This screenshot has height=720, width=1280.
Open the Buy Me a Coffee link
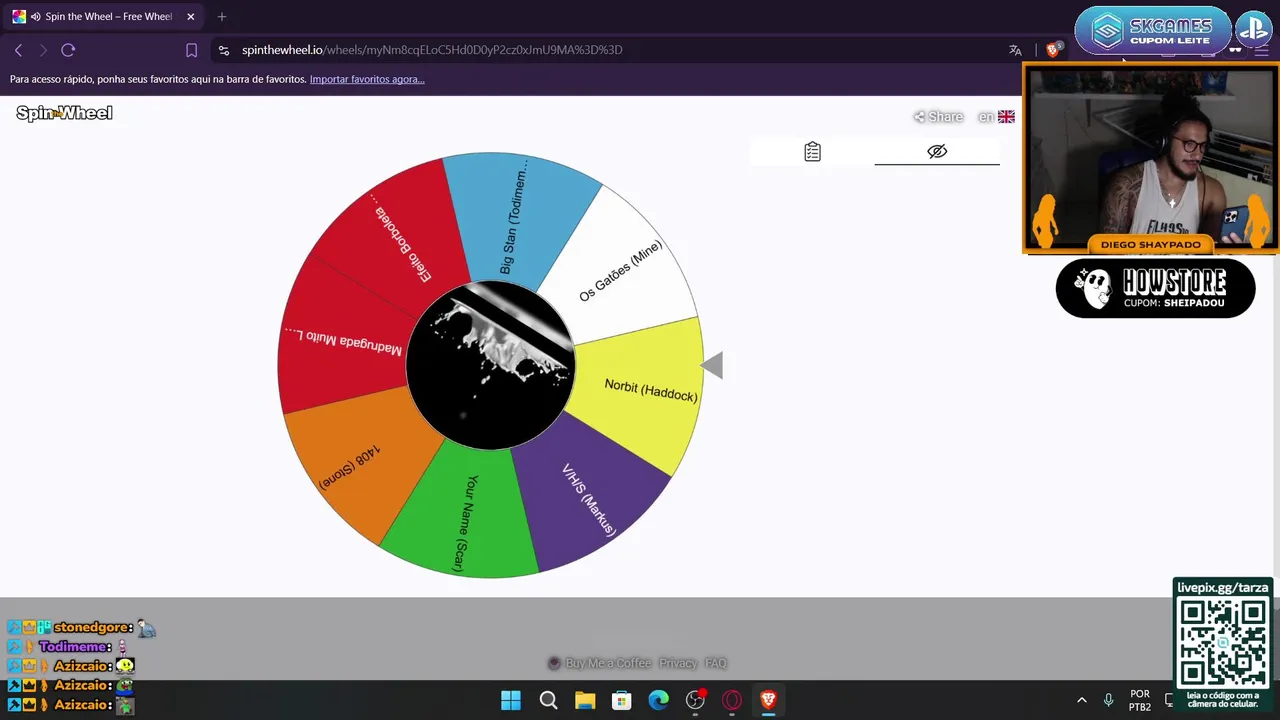[600, 663]
